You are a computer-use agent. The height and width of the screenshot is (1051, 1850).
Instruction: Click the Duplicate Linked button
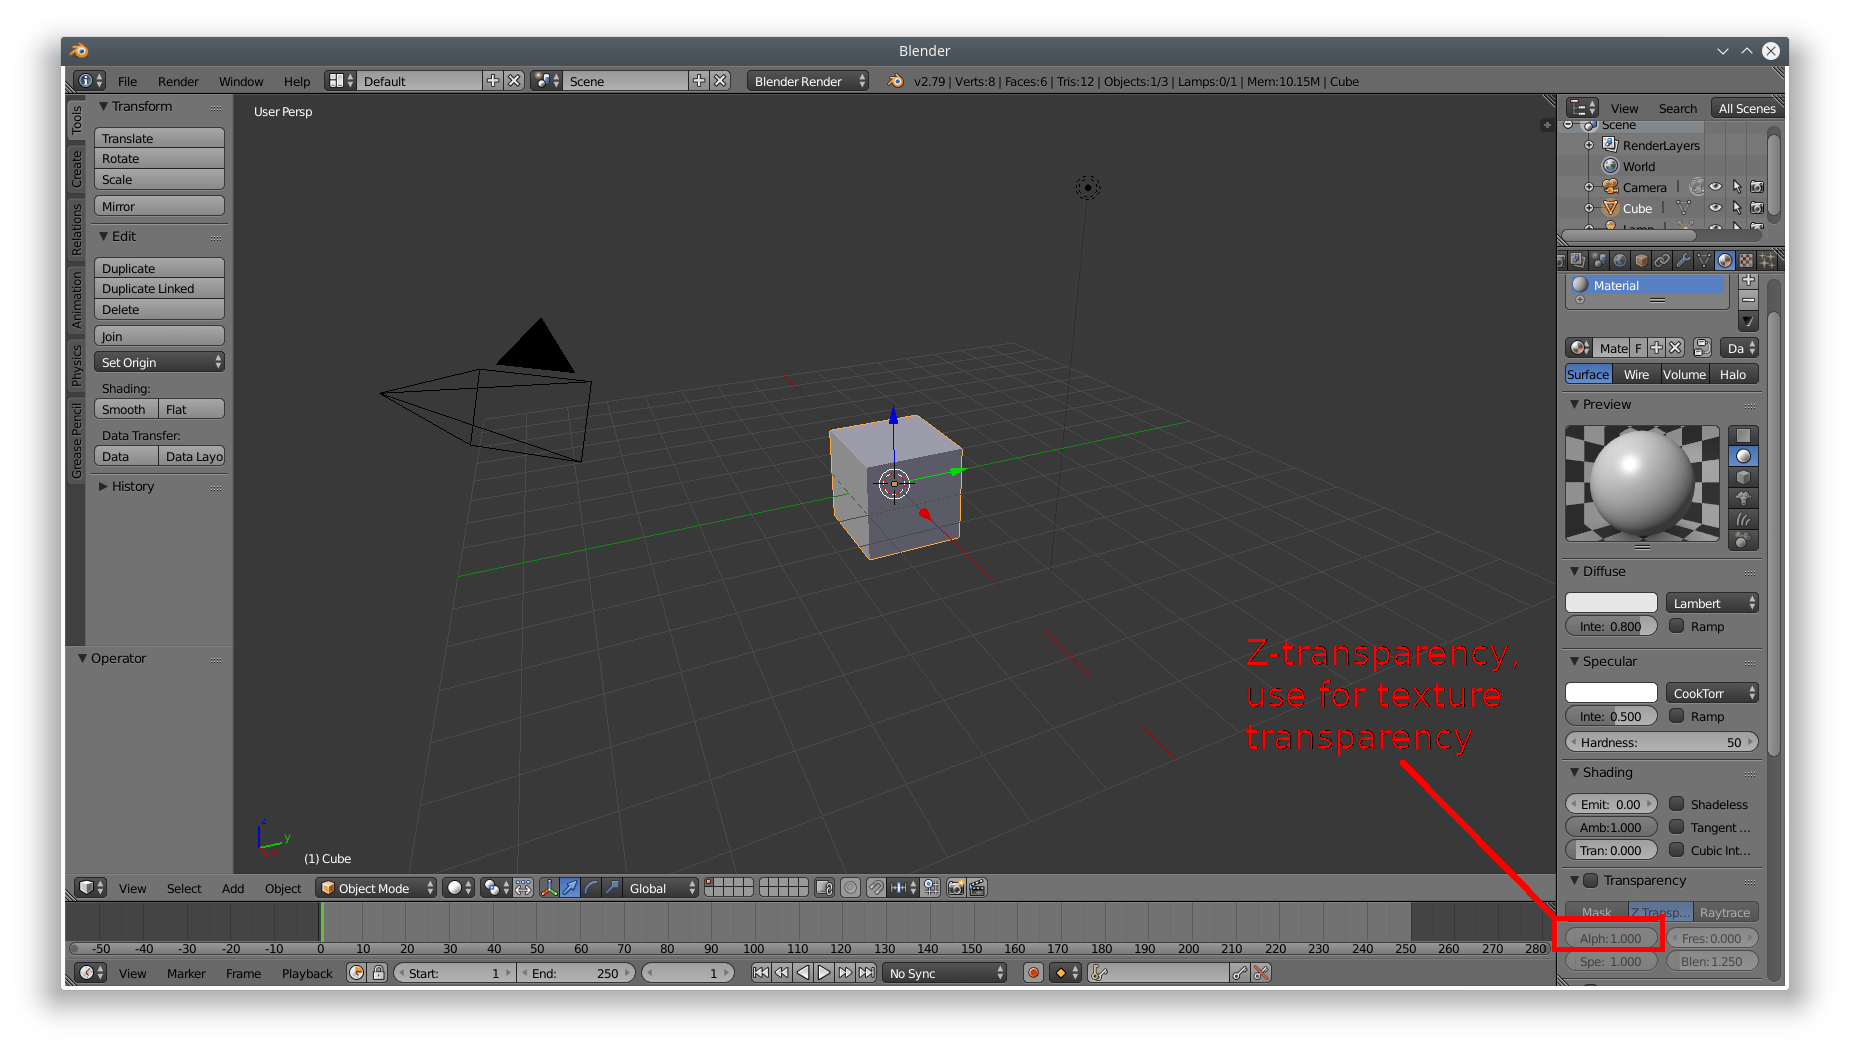coord(147,288)
